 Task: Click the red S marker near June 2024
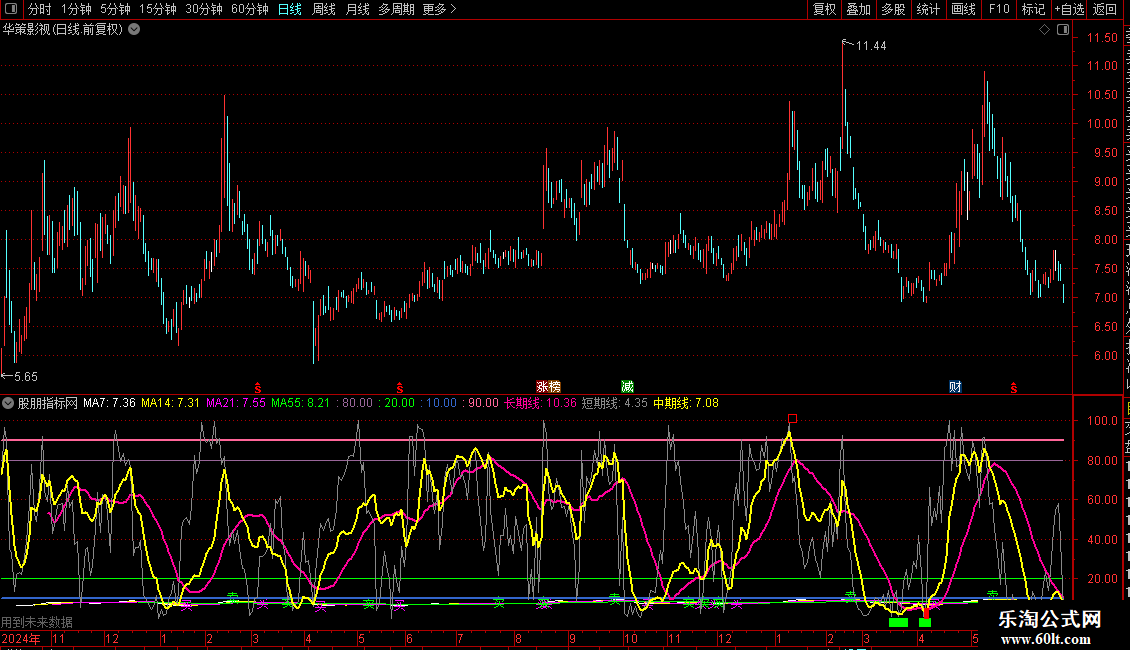point(399,388)
